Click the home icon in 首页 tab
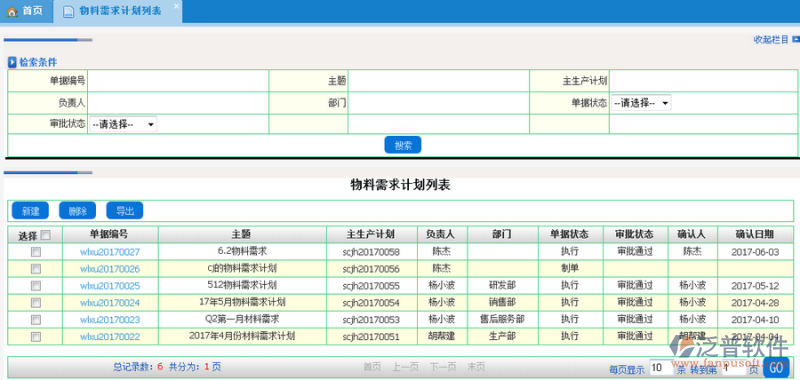This screenshot has height=380, width=800. (12, 11)
